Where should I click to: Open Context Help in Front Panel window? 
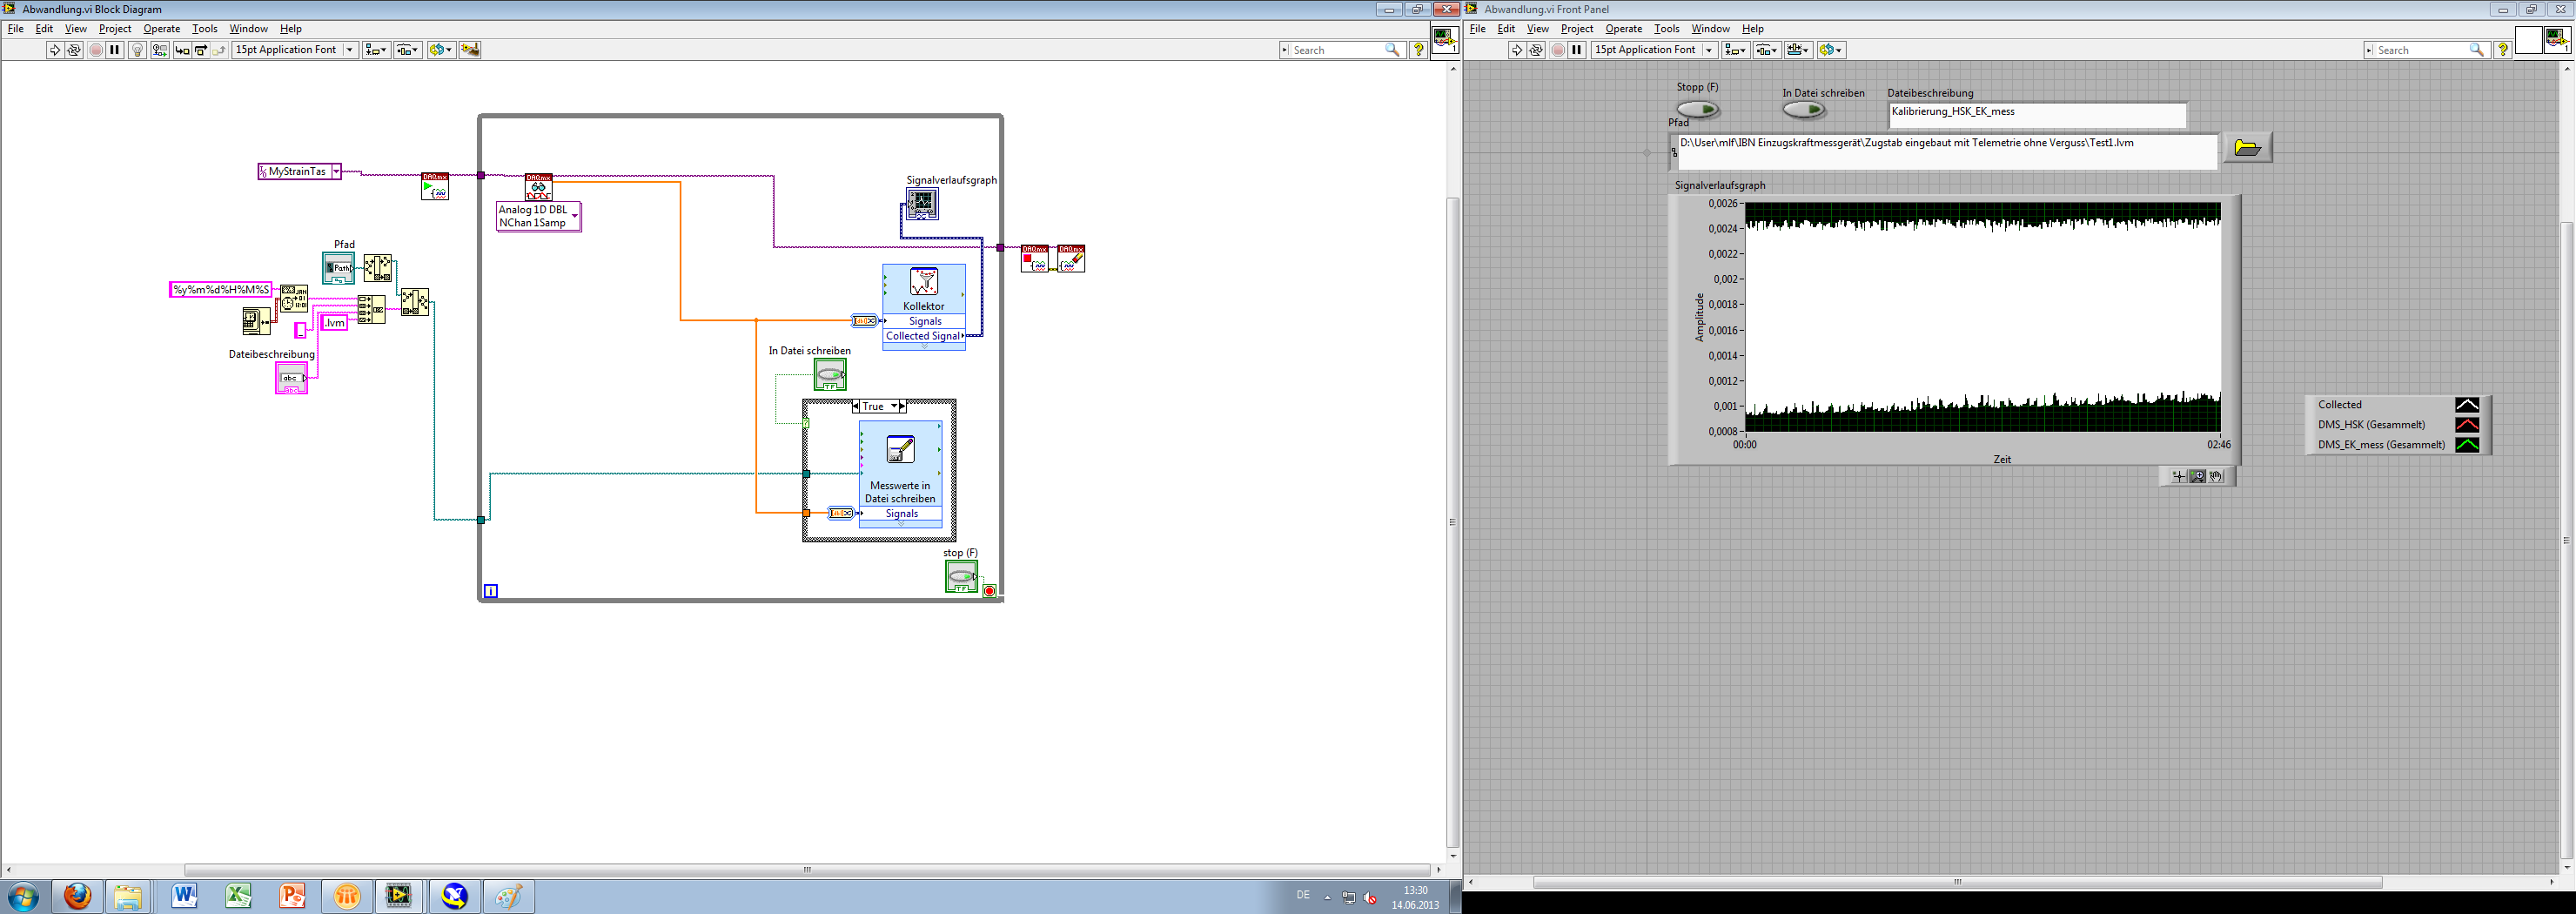2503,50
